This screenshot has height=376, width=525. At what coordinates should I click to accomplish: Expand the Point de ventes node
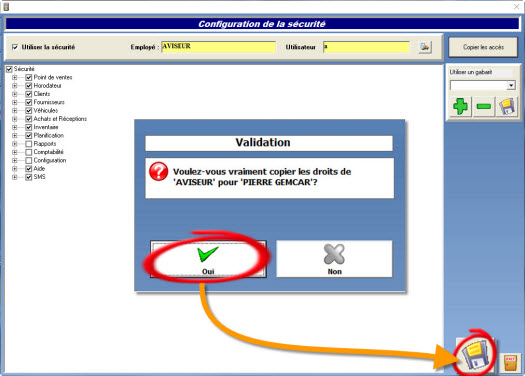click(x=15, y=77)
